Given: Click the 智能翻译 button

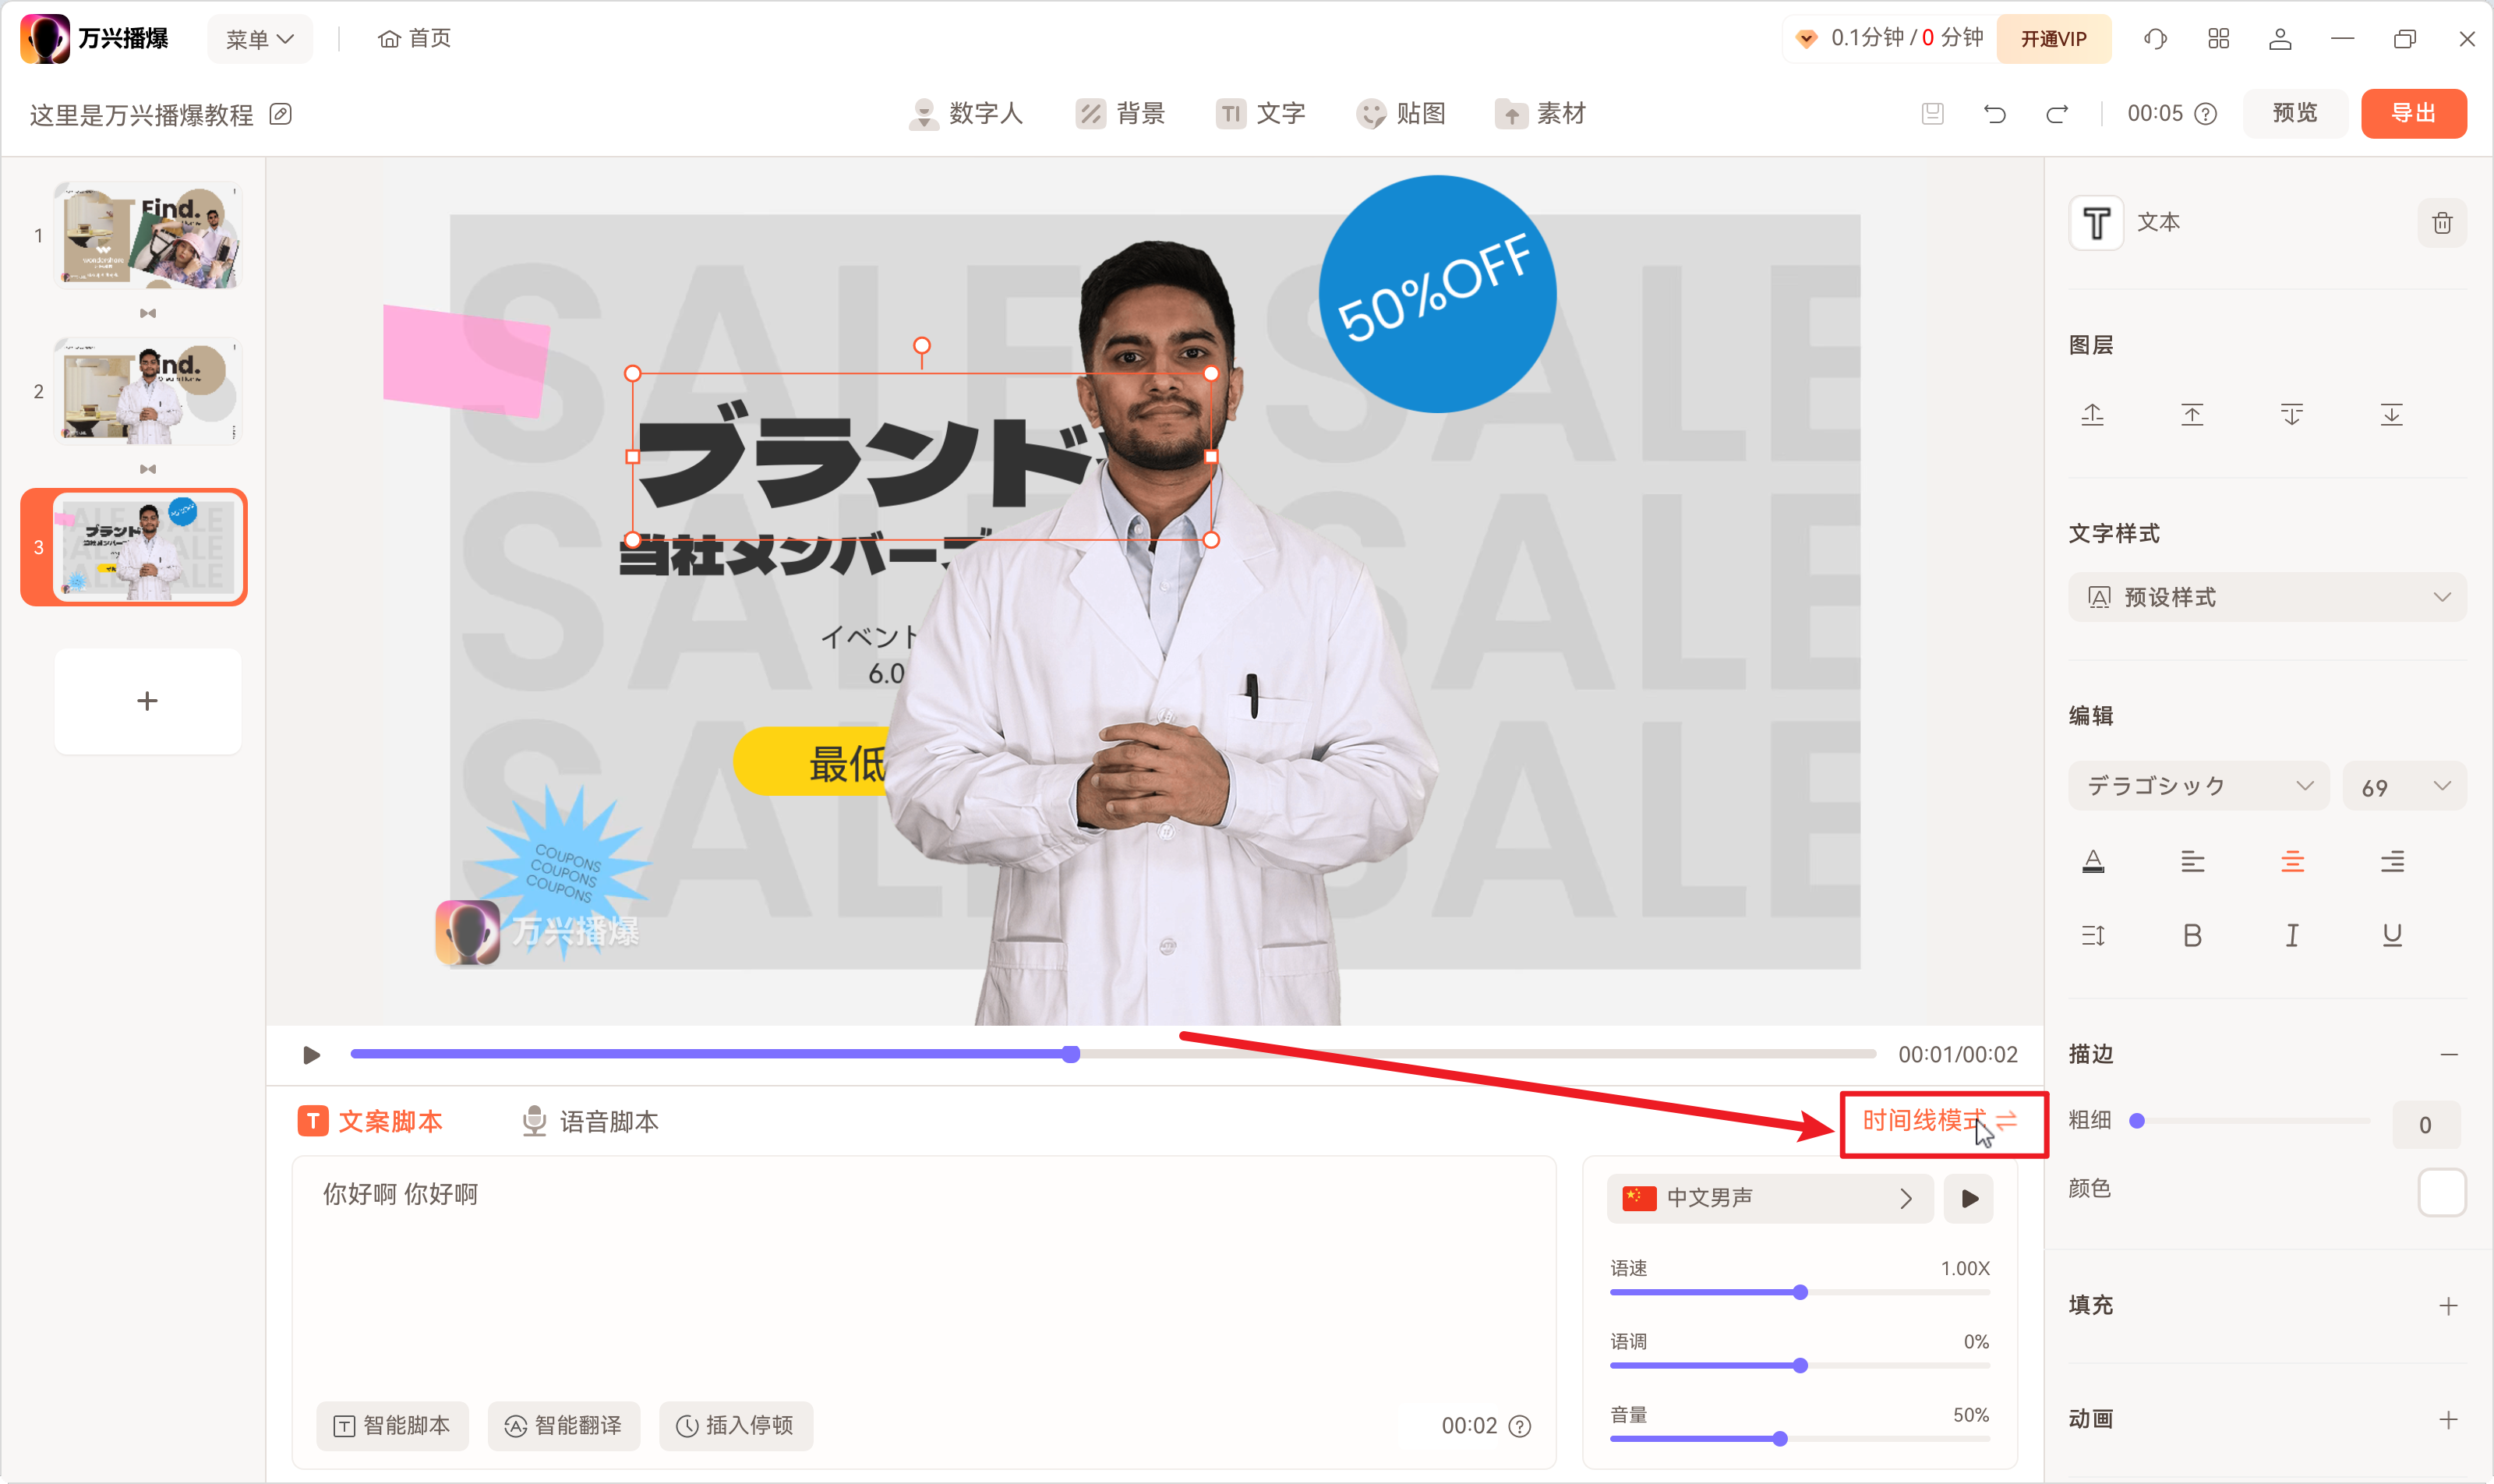Looking at the screenshot, I should (x=563, y=1425).
